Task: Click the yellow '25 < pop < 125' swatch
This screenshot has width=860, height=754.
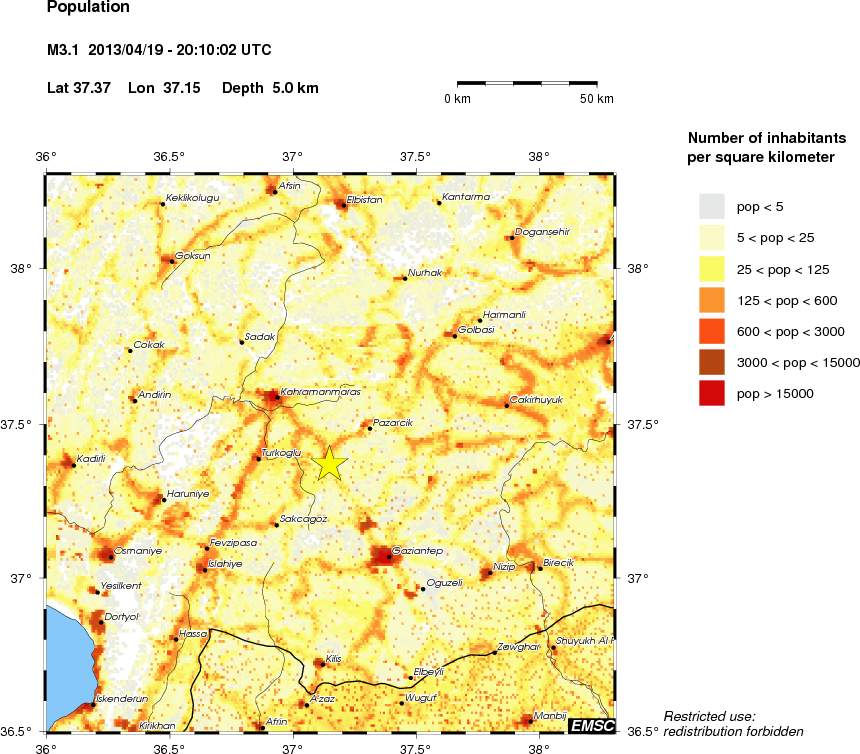Action: click(x=711, y=269)
